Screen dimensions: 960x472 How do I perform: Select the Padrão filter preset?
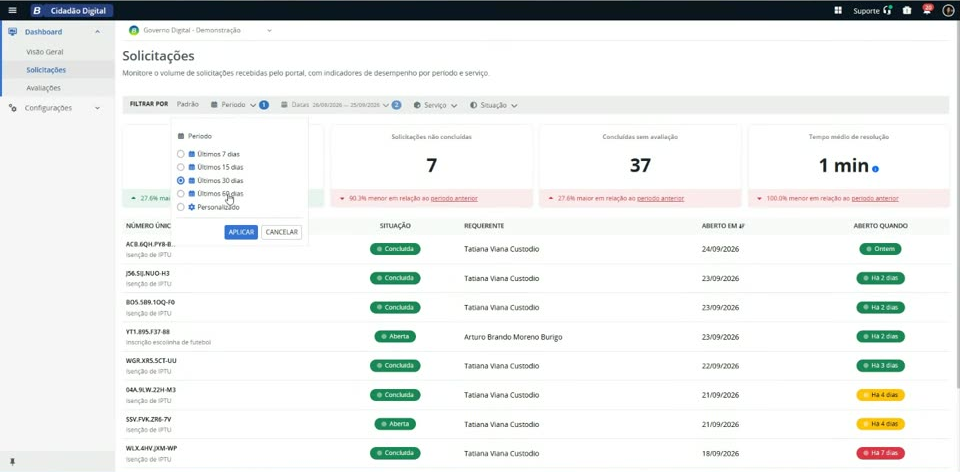click(187, 105)
